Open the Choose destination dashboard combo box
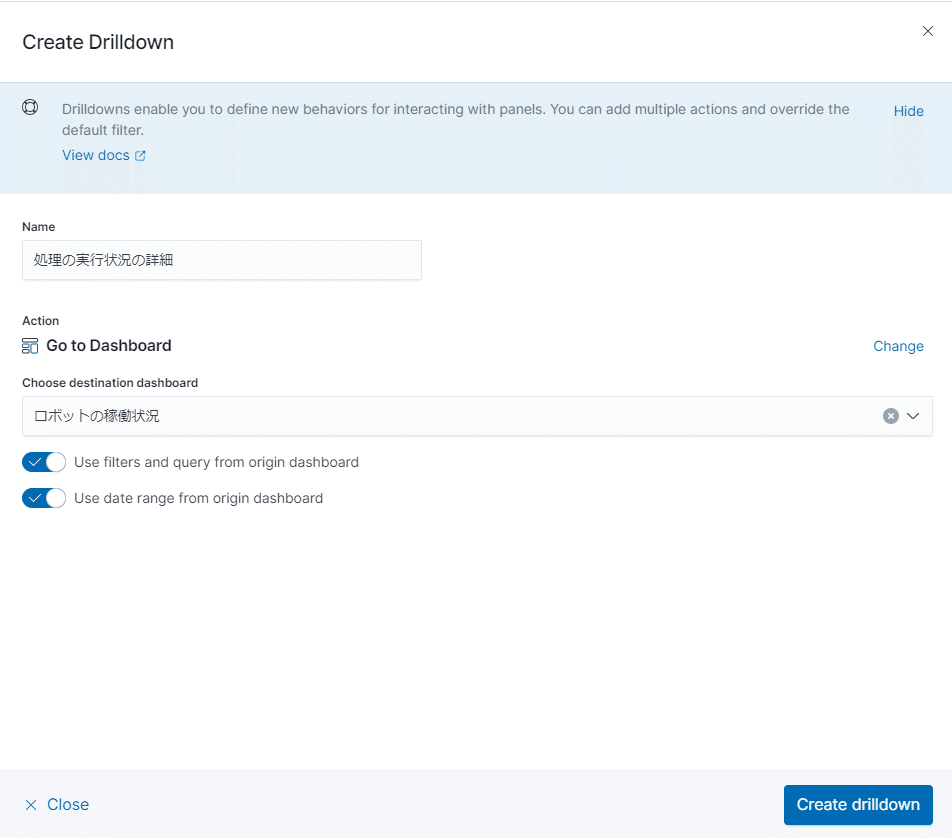Image resolution: width=952 pixels, height=838 pixels. tap(450, 416)
